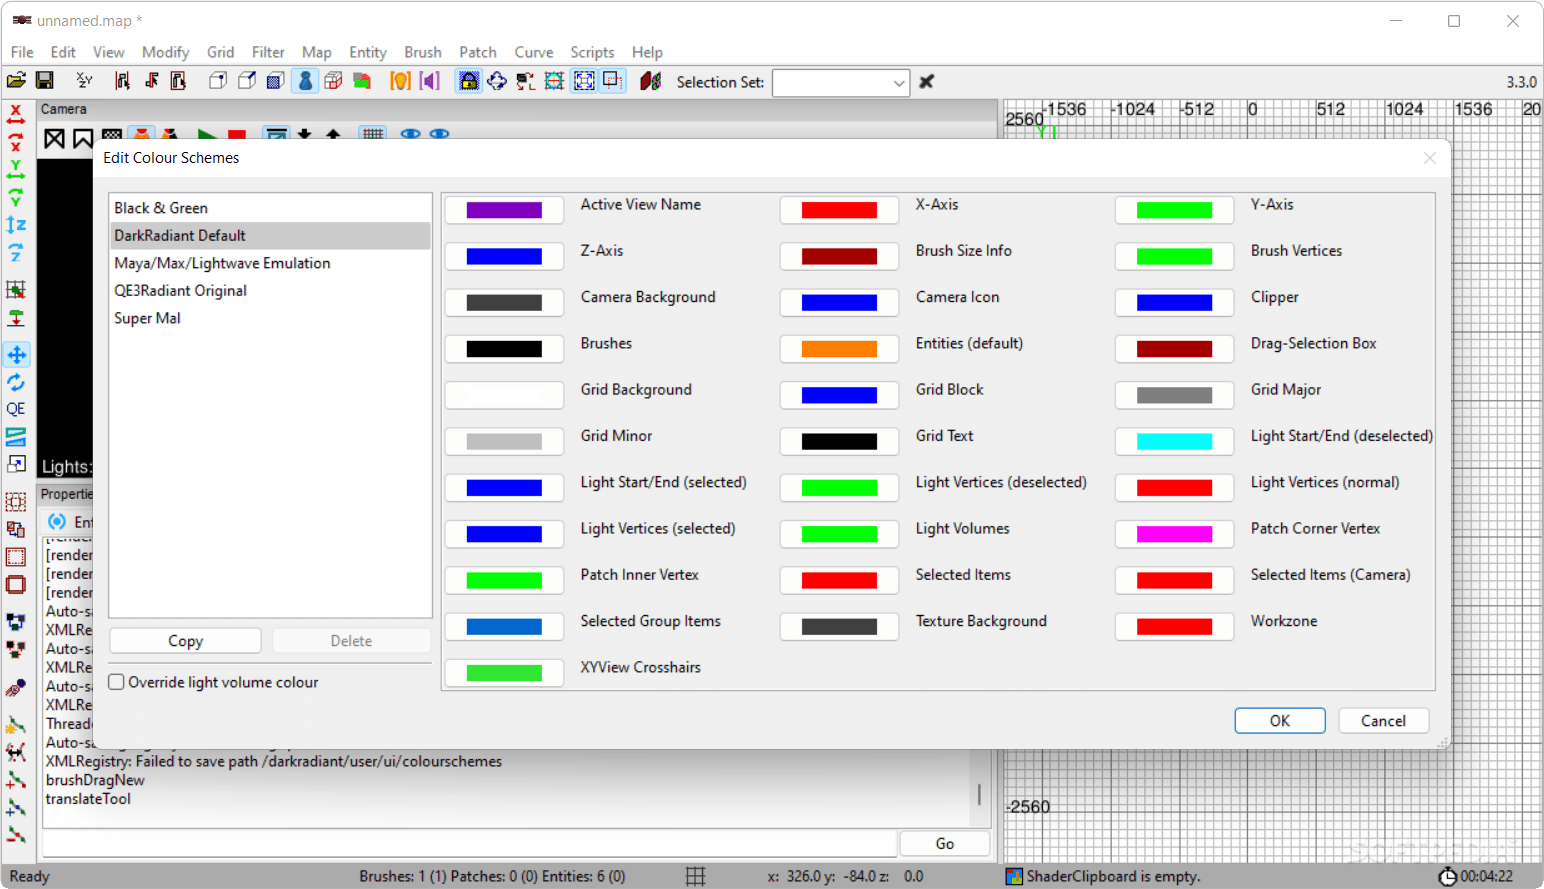1544x889 pixels.
Task: Open the Modify menu
Action: pos(165,52)
